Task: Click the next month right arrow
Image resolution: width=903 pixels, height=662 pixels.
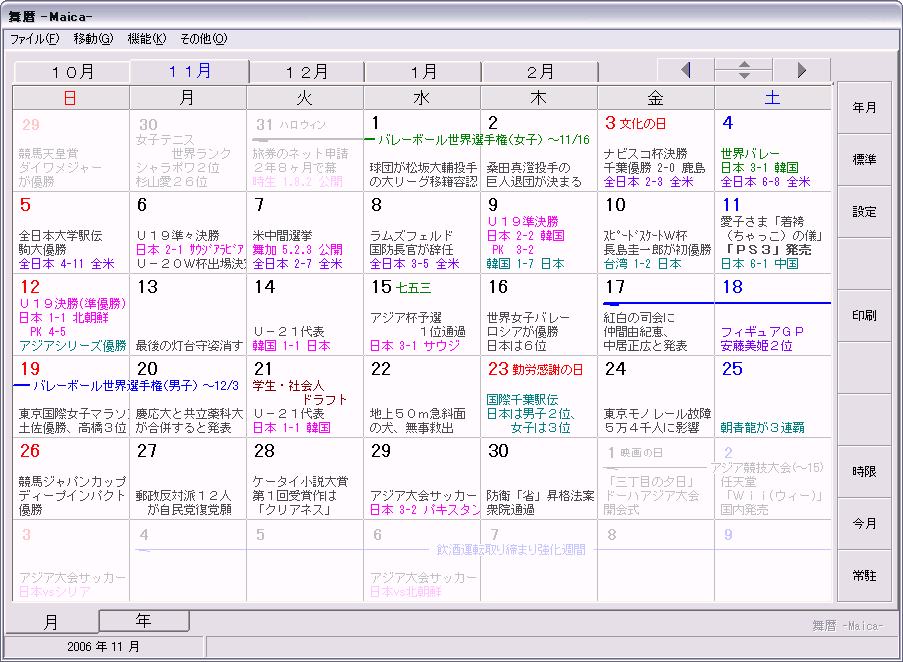Action: [x=801, y=70]
